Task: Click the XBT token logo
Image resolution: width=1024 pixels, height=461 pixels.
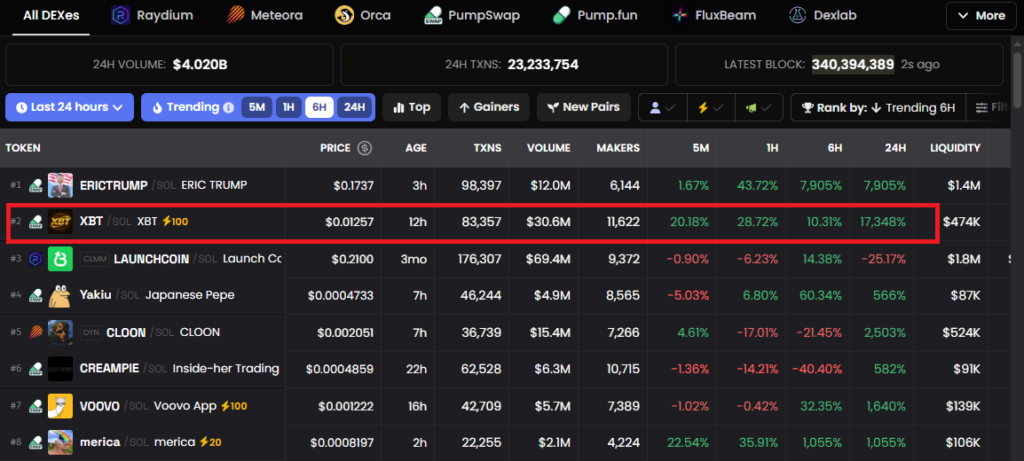Action: [61, 222]
